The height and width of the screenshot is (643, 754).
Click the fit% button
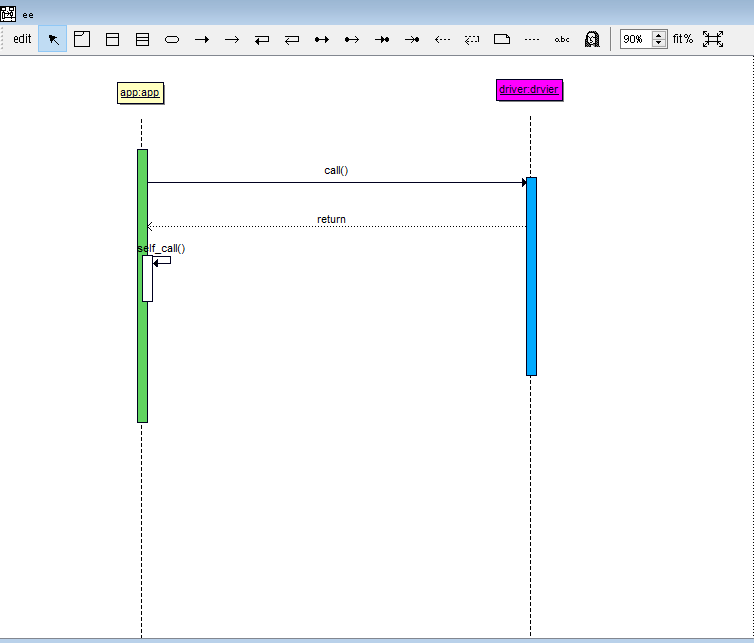[x=683, y=39]
